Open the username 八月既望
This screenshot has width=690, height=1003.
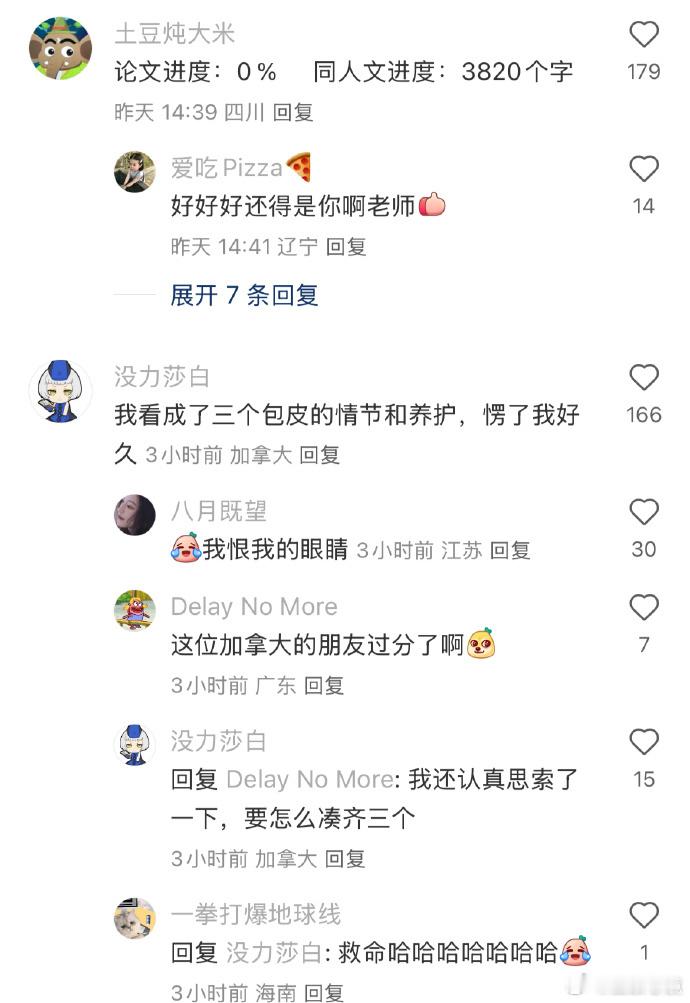pyautogui.click(x=219, y=511)
